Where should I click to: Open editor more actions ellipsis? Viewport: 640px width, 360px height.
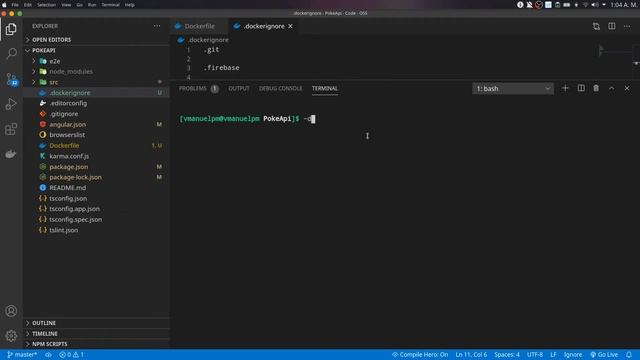[x=627, y=26]
